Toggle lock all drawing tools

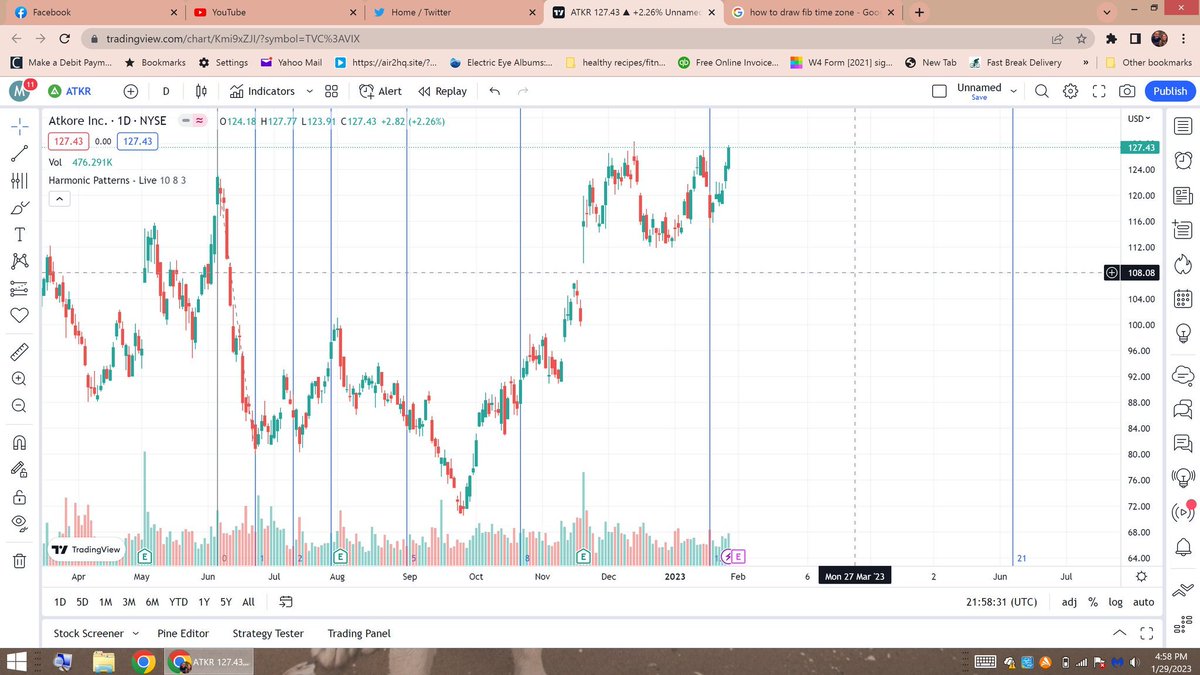pos(19,497)
